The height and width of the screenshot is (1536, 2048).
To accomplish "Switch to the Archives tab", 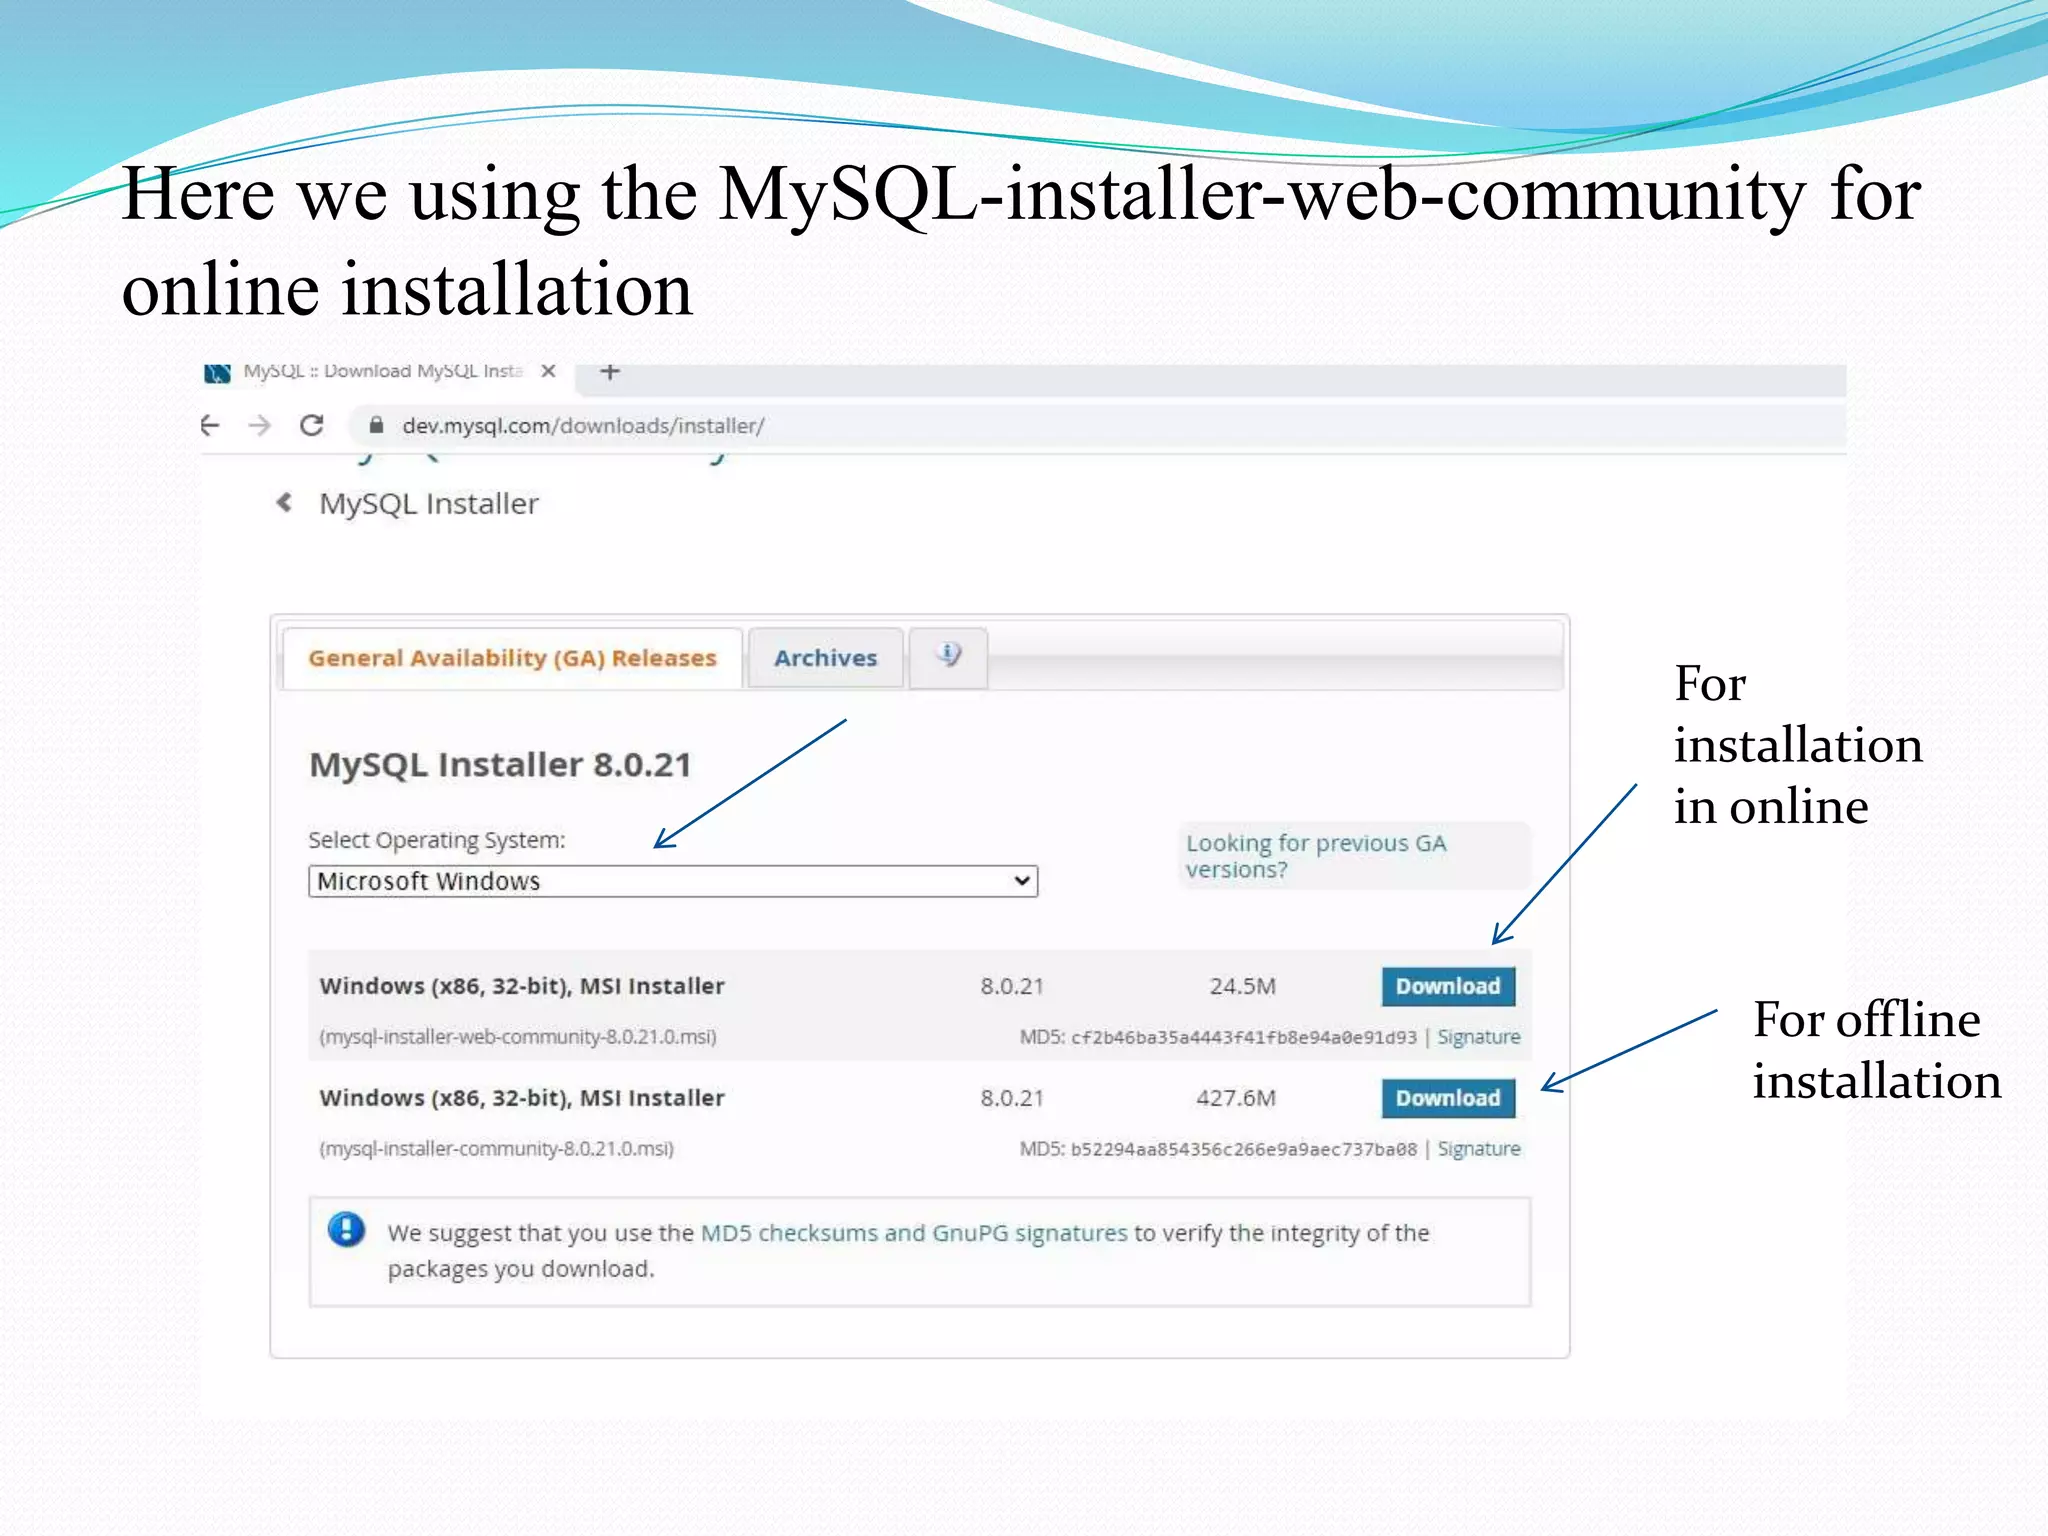I will (x=825, y=658).
